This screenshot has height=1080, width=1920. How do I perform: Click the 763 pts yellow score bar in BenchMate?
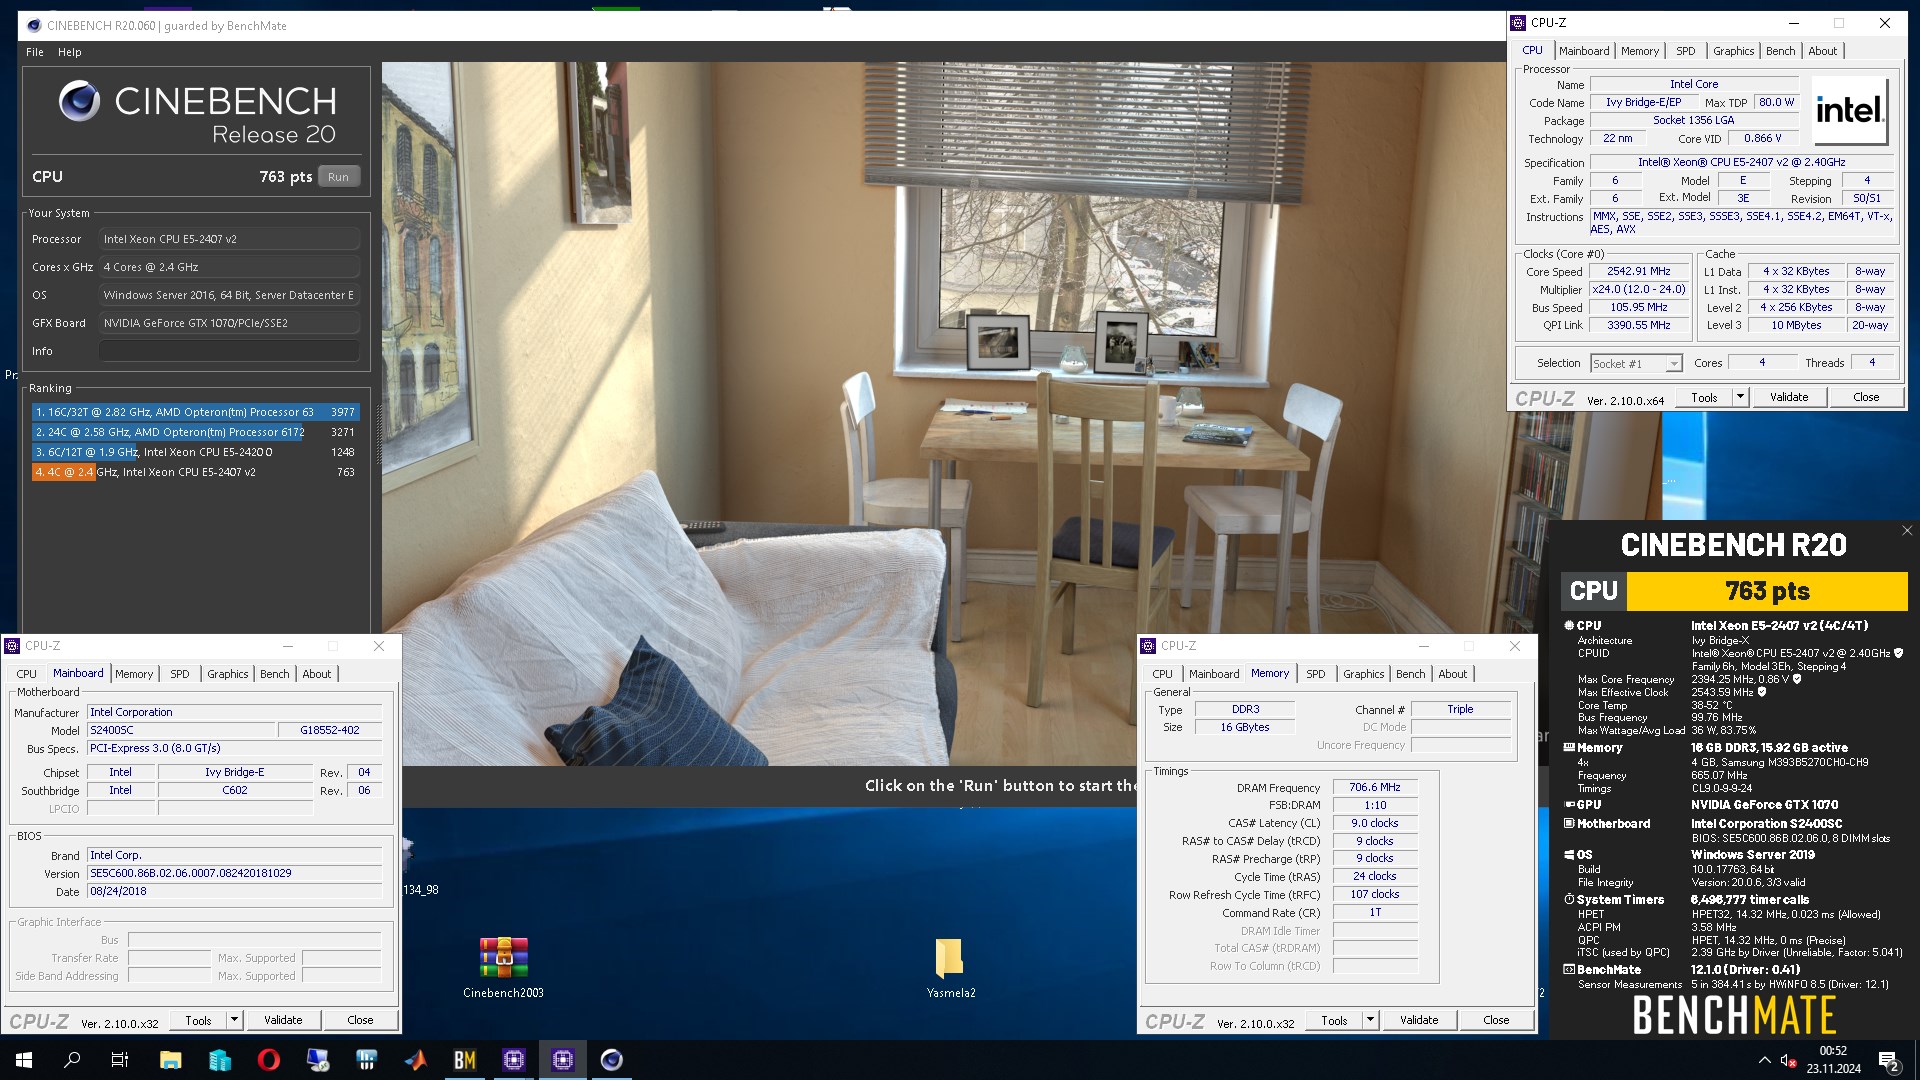tap(1767, 591)
